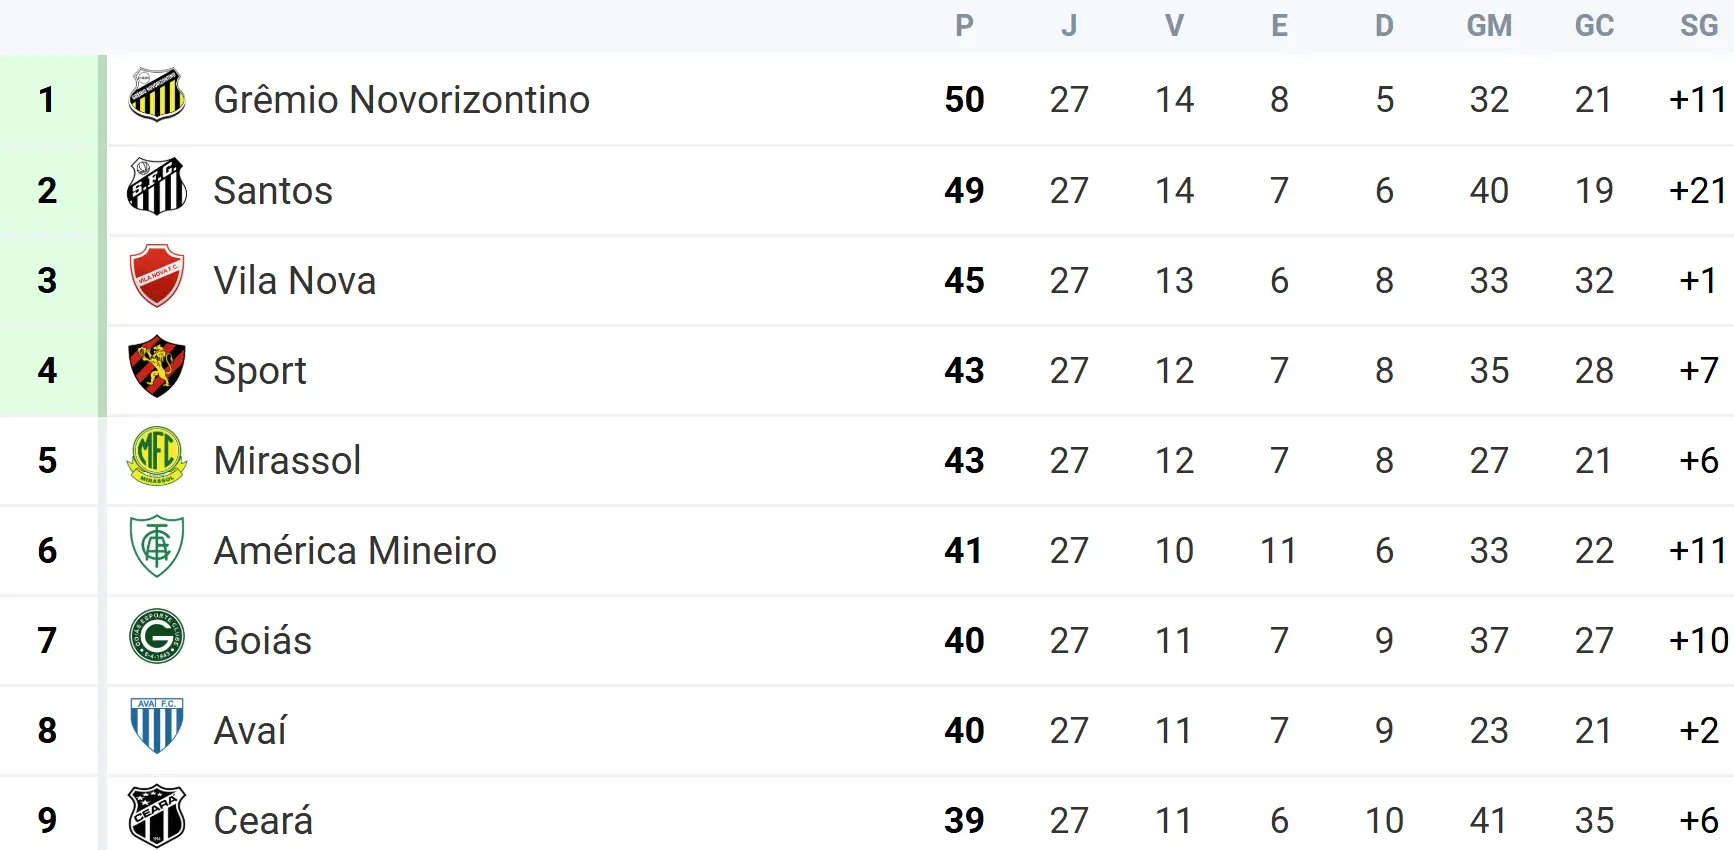This screenshot has height=850, width=1734.
Task: Open the Grêmio Novorizontino team name
Action: coord(401,100)
